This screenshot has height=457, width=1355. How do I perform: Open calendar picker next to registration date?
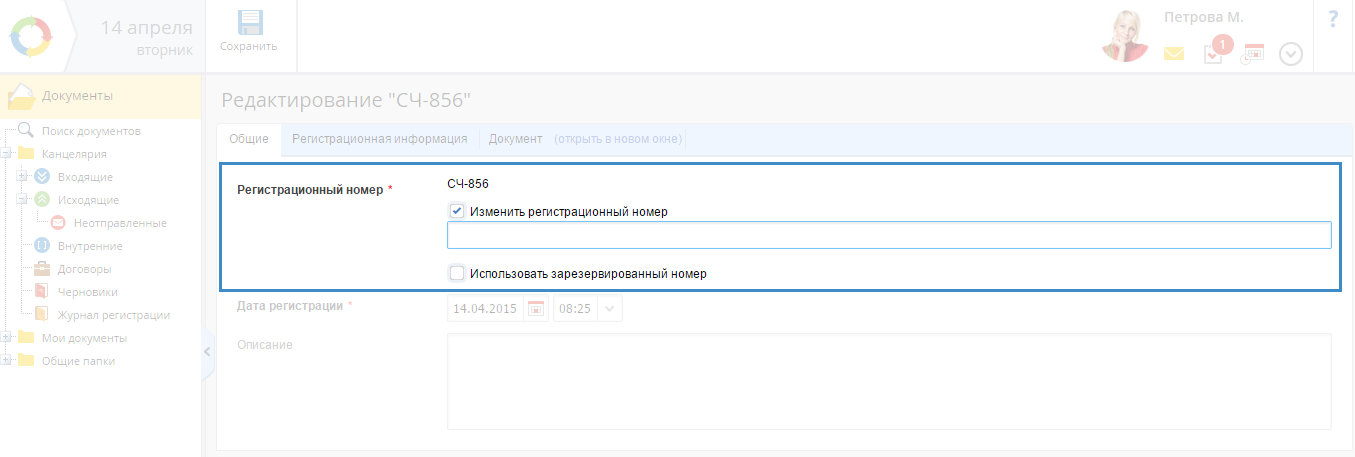point(537,308)
